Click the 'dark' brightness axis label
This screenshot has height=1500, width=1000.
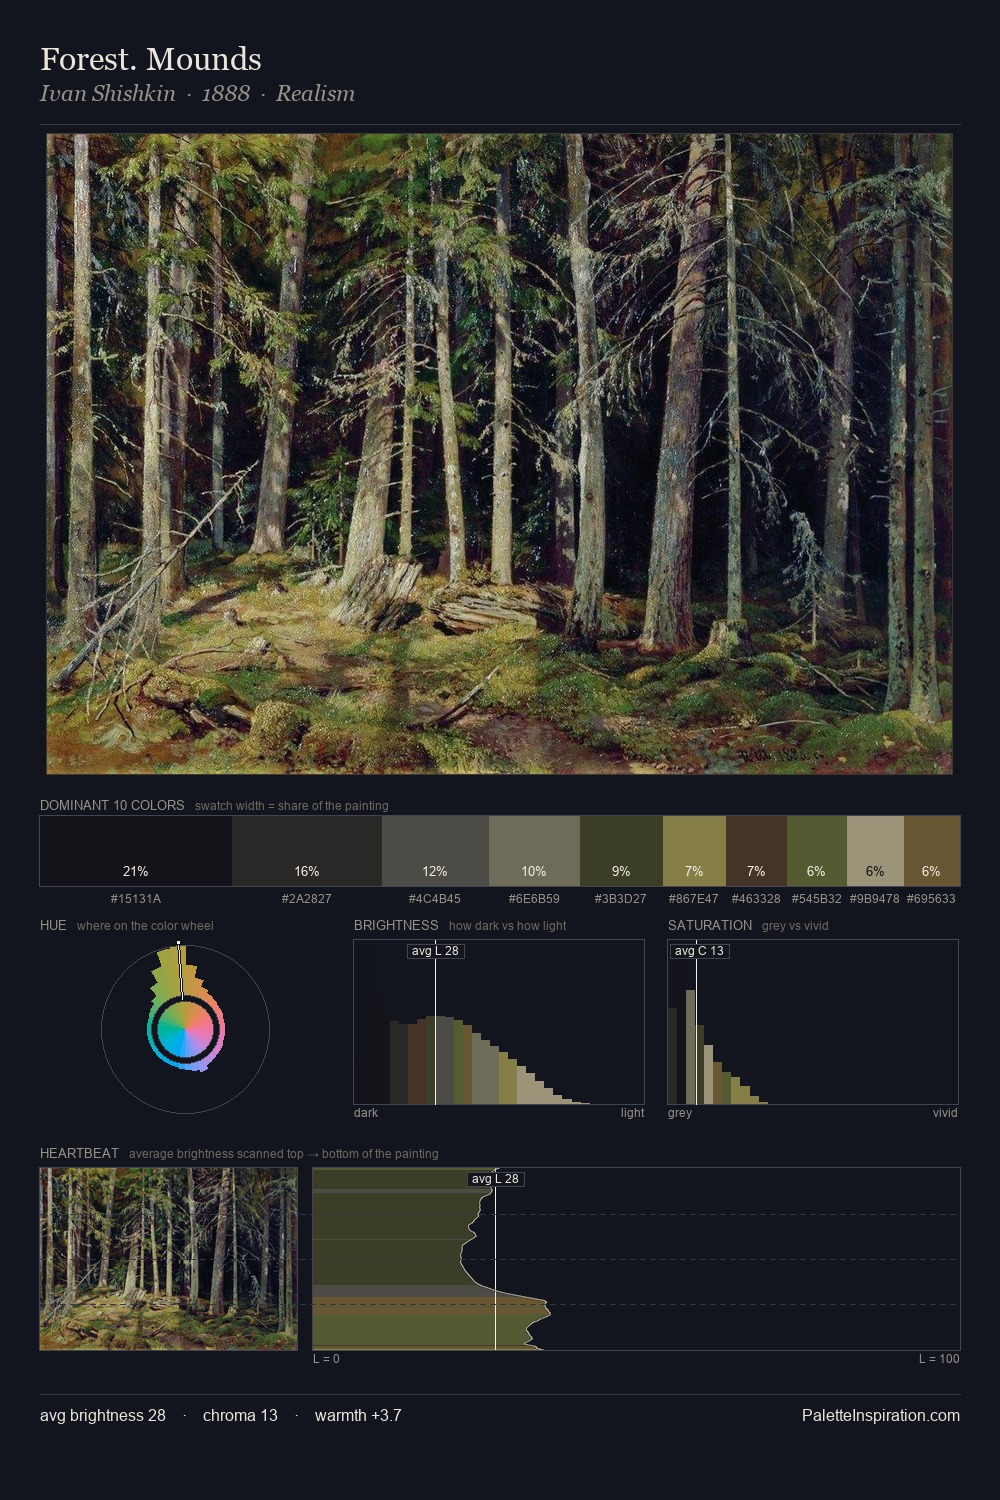pyautogui.click(x=366, y=1113)
